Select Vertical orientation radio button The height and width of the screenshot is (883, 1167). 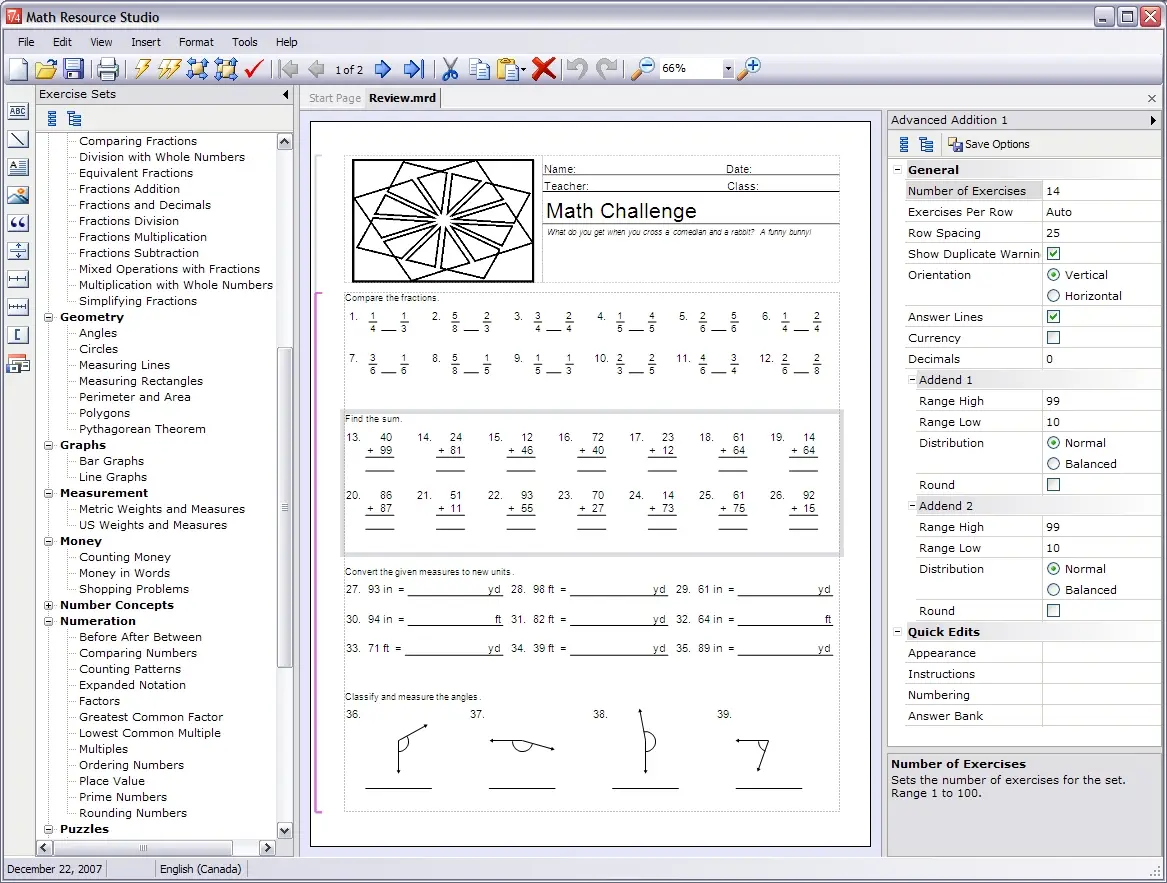(x=1053, y=275)
